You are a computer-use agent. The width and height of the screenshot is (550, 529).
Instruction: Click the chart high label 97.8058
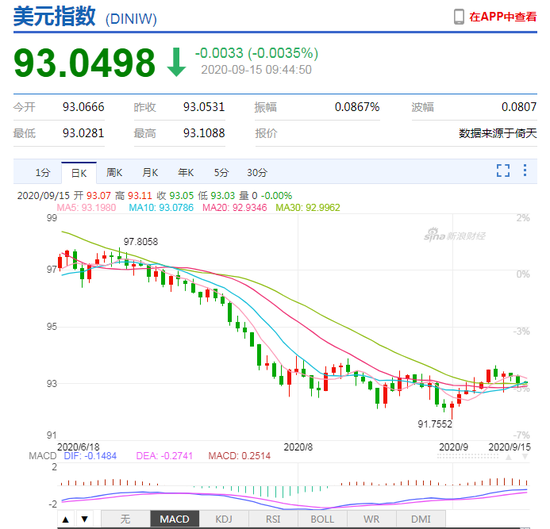(x=141, y=241)
